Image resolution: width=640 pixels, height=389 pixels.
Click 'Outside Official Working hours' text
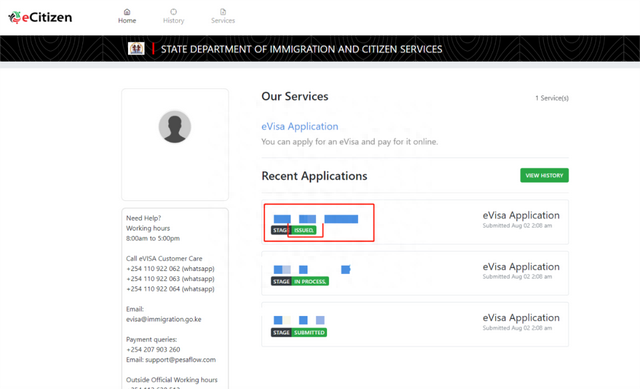(x=171, y=380)
